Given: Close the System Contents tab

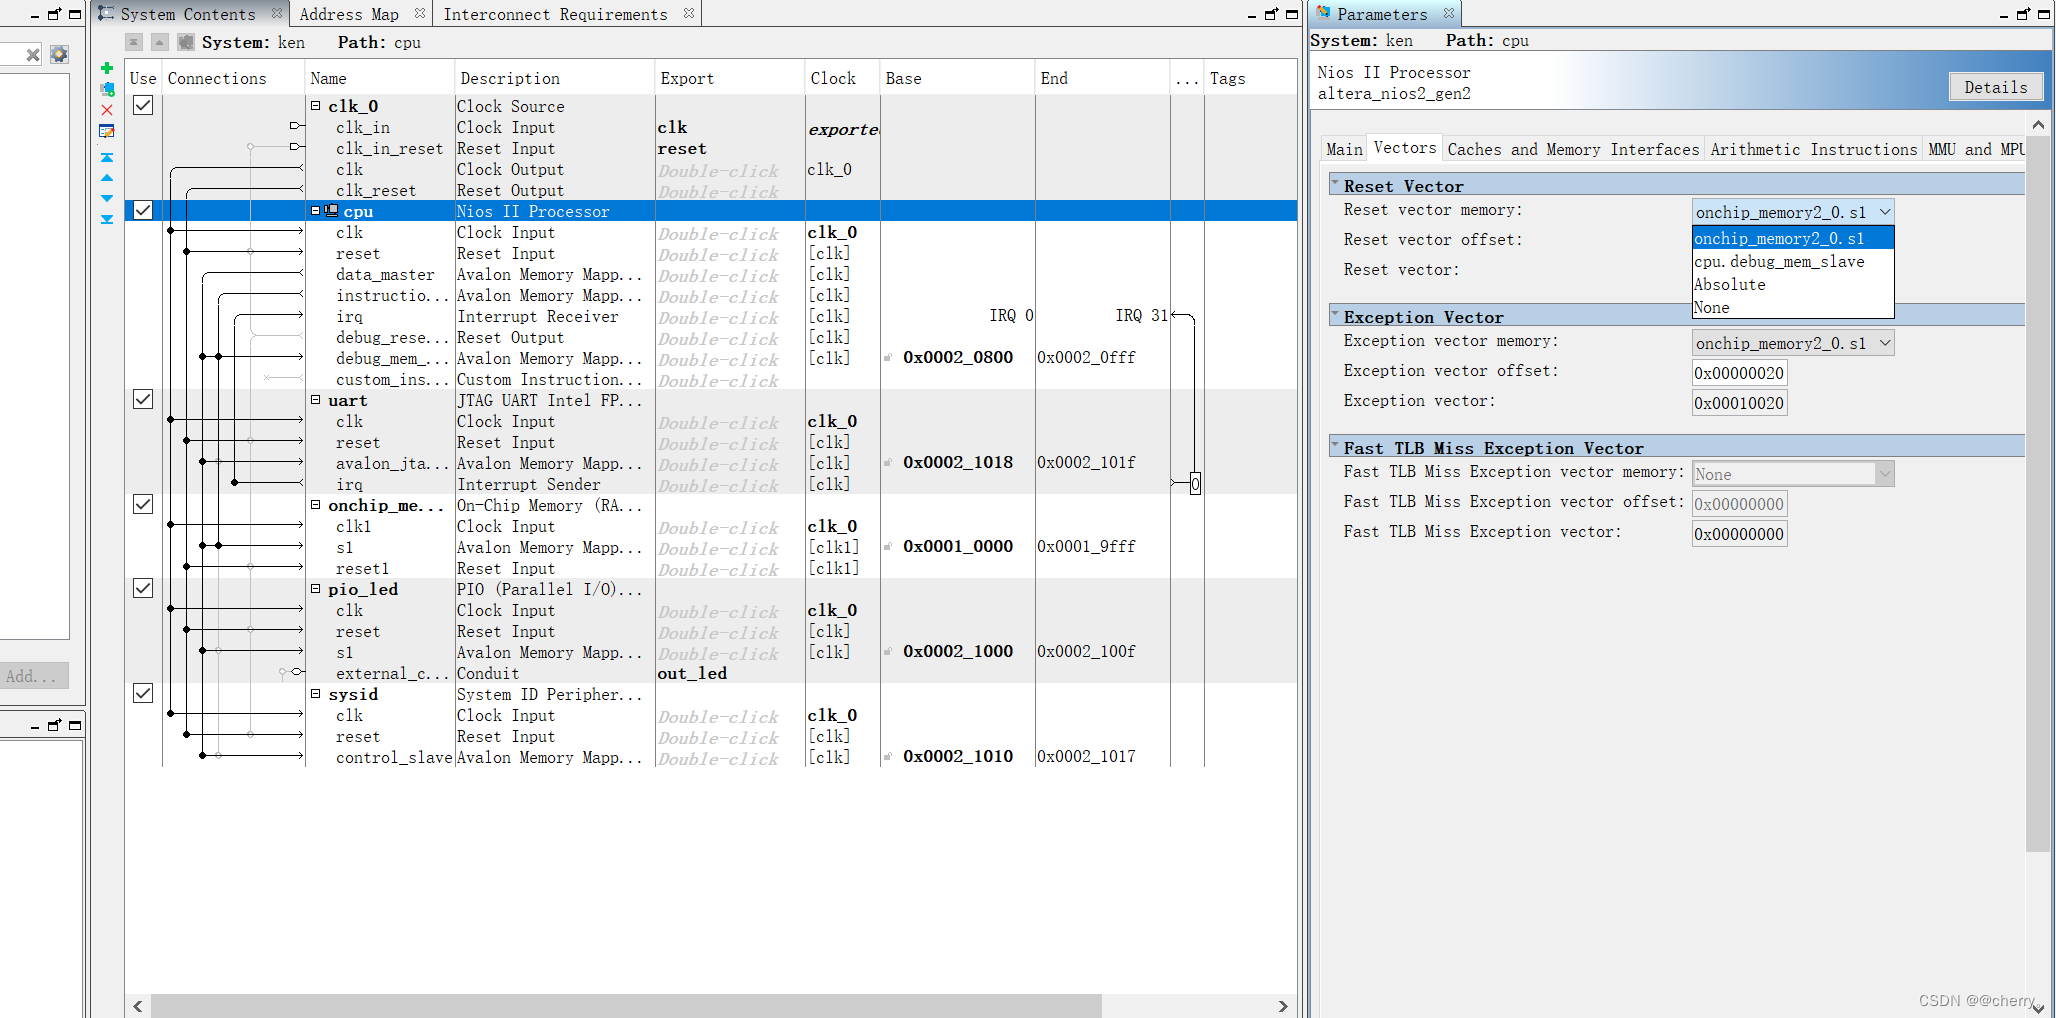Looking at the screenshot, I should (277, 13).
